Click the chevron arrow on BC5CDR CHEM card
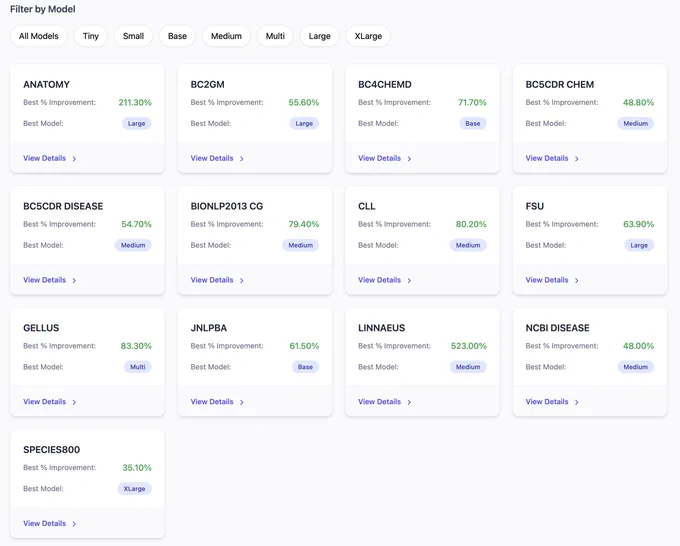 (x=576, y=159)
